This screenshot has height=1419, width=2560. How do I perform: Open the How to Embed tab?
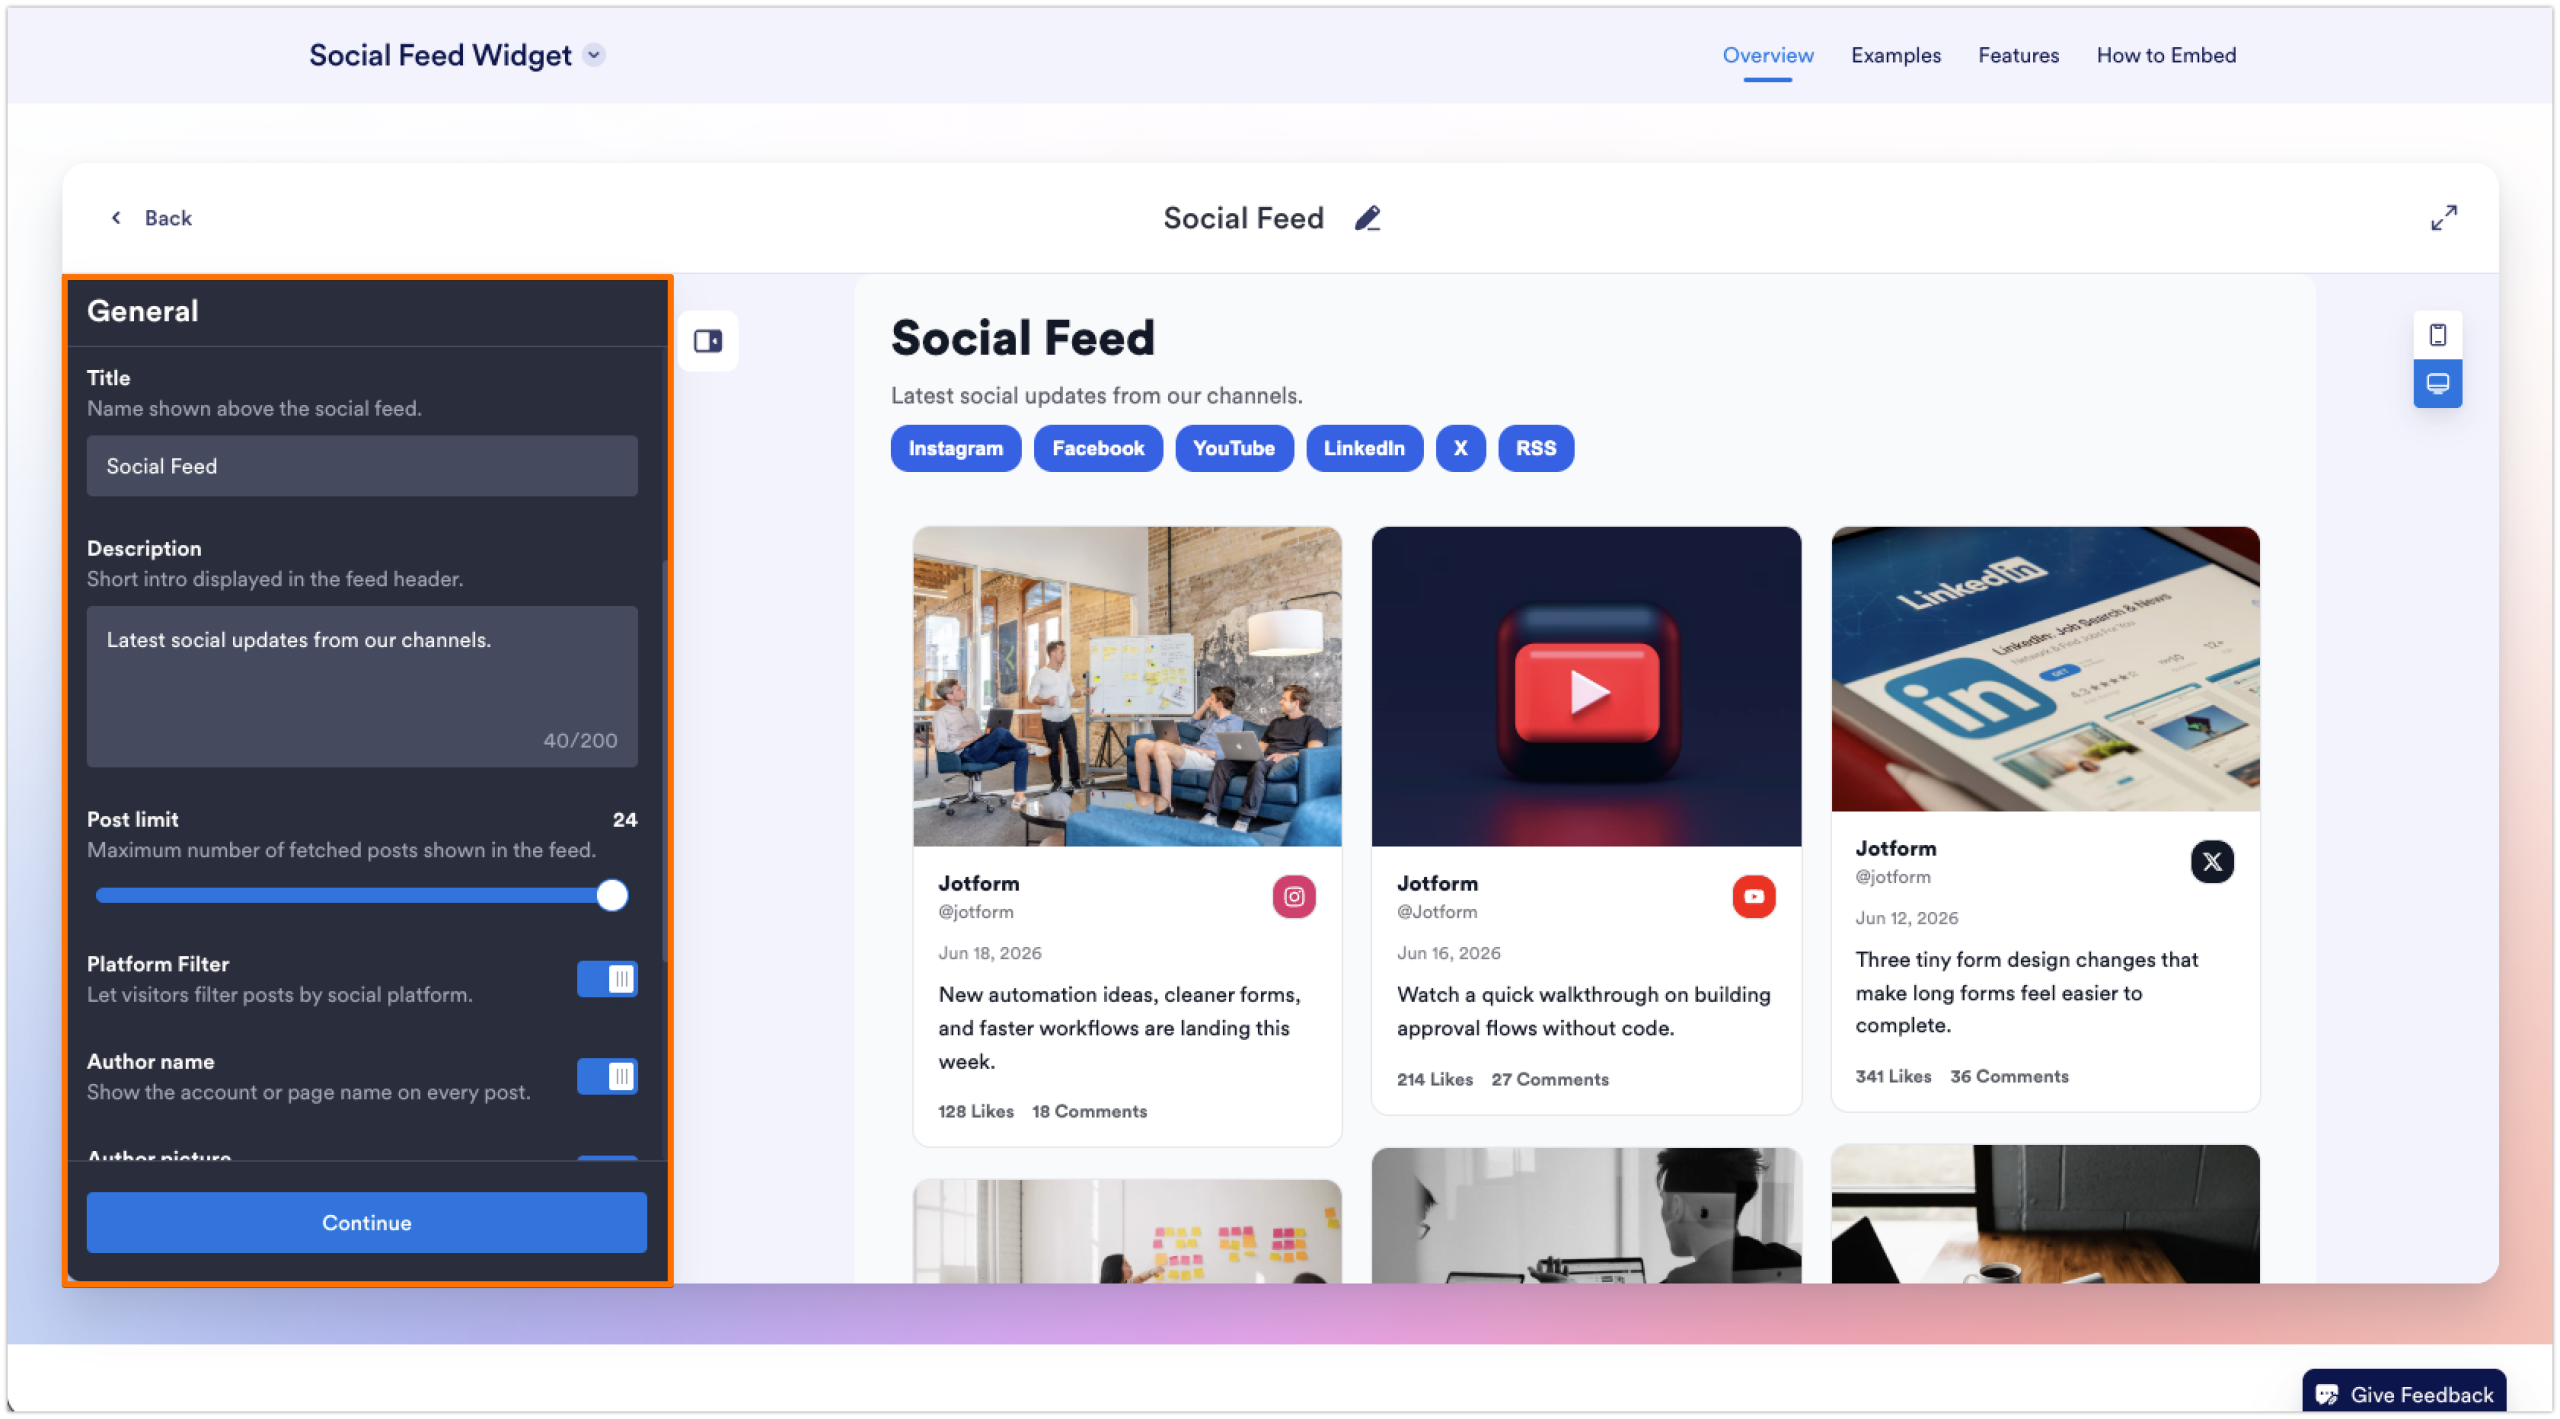(2166, 55)
